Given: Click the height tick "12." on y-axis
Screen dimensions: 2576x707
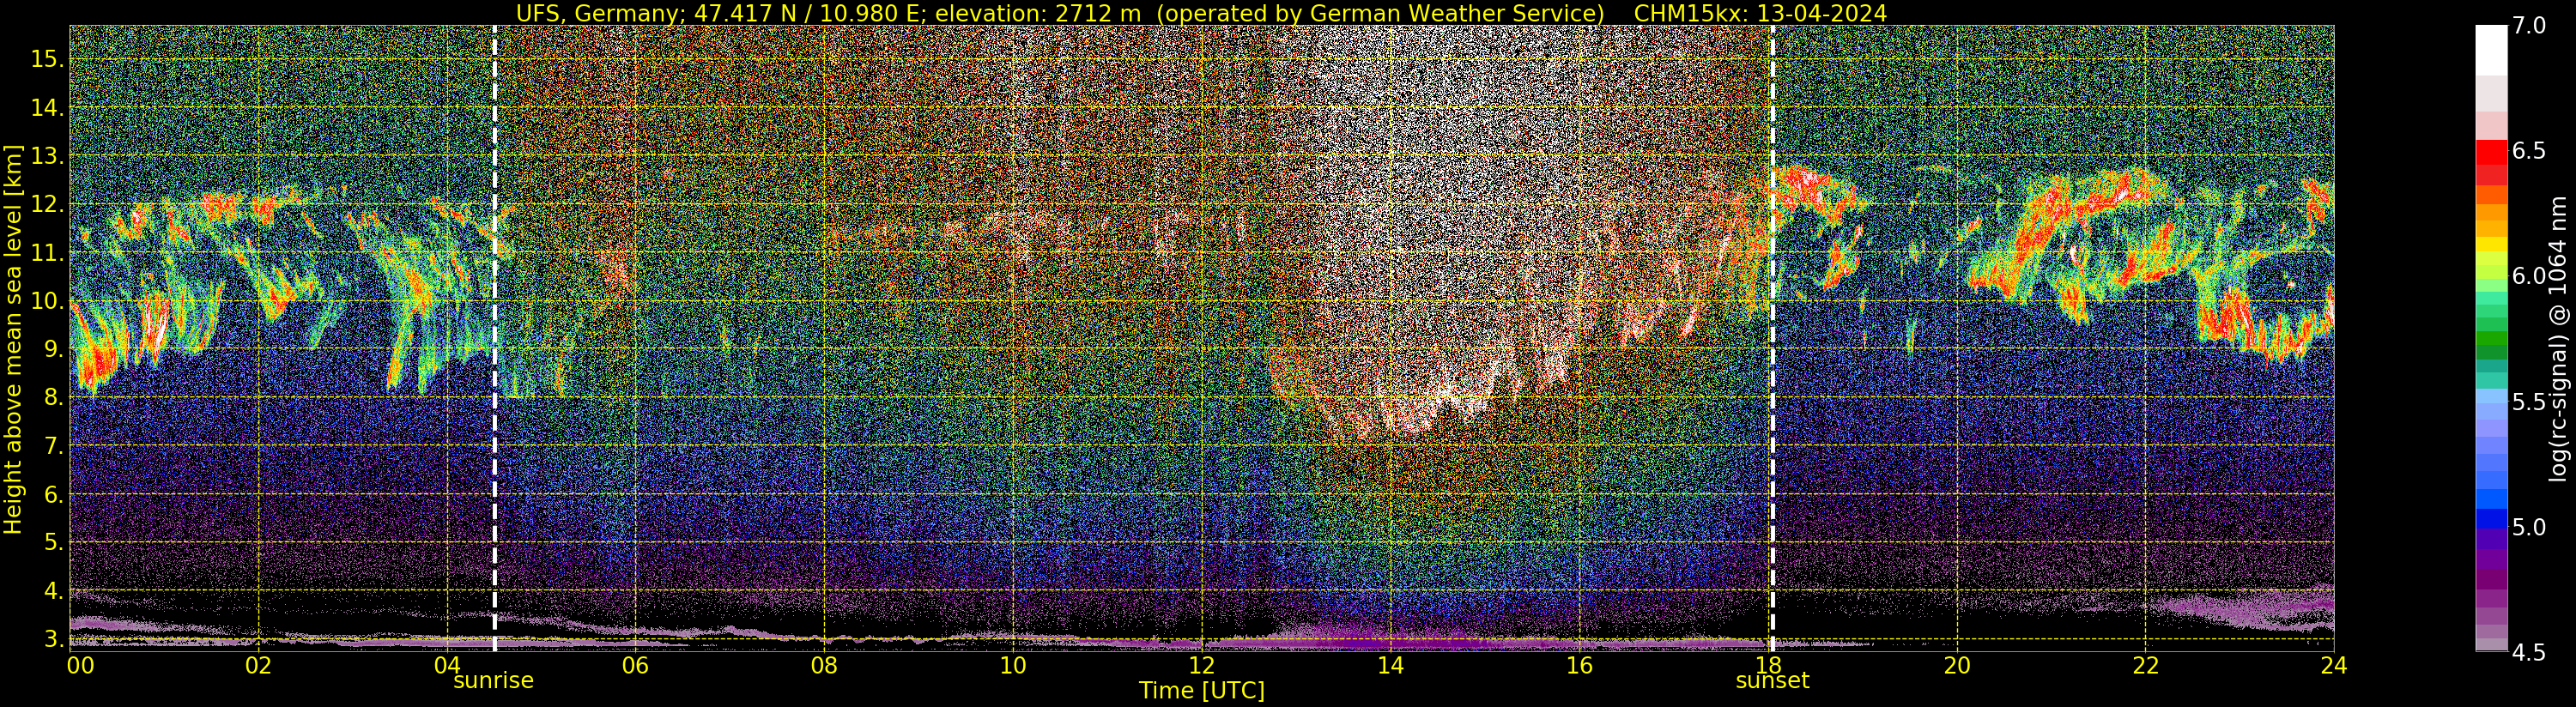Looking at the screenshot, I should pyautogui.click(x=47, y=204).
